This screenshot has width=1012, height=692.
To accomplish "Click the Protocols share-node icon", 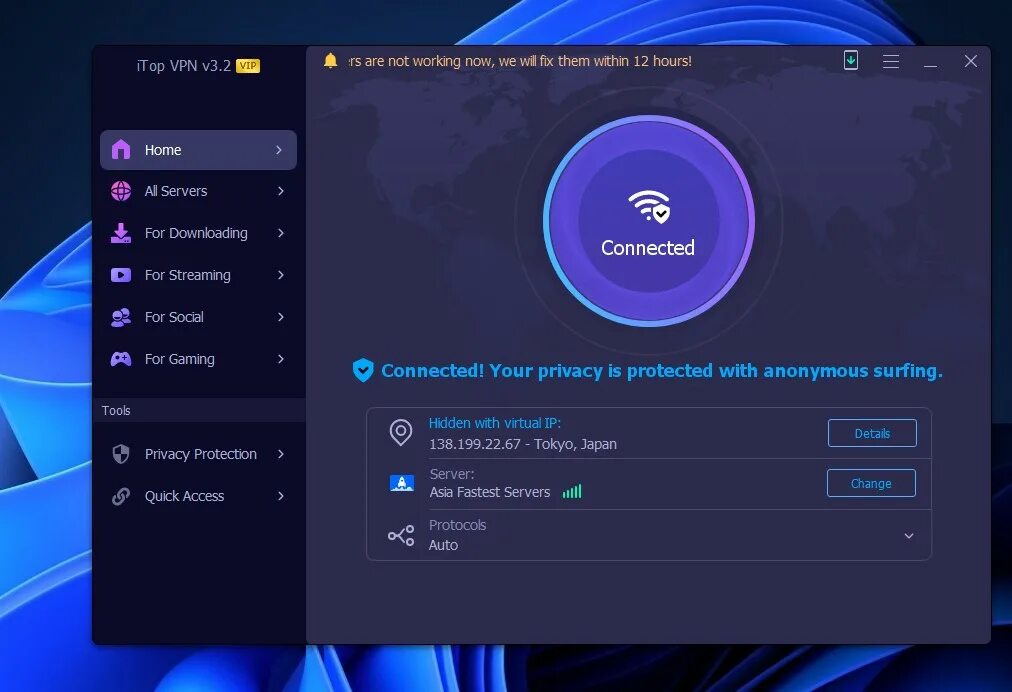I will [401, 535].
